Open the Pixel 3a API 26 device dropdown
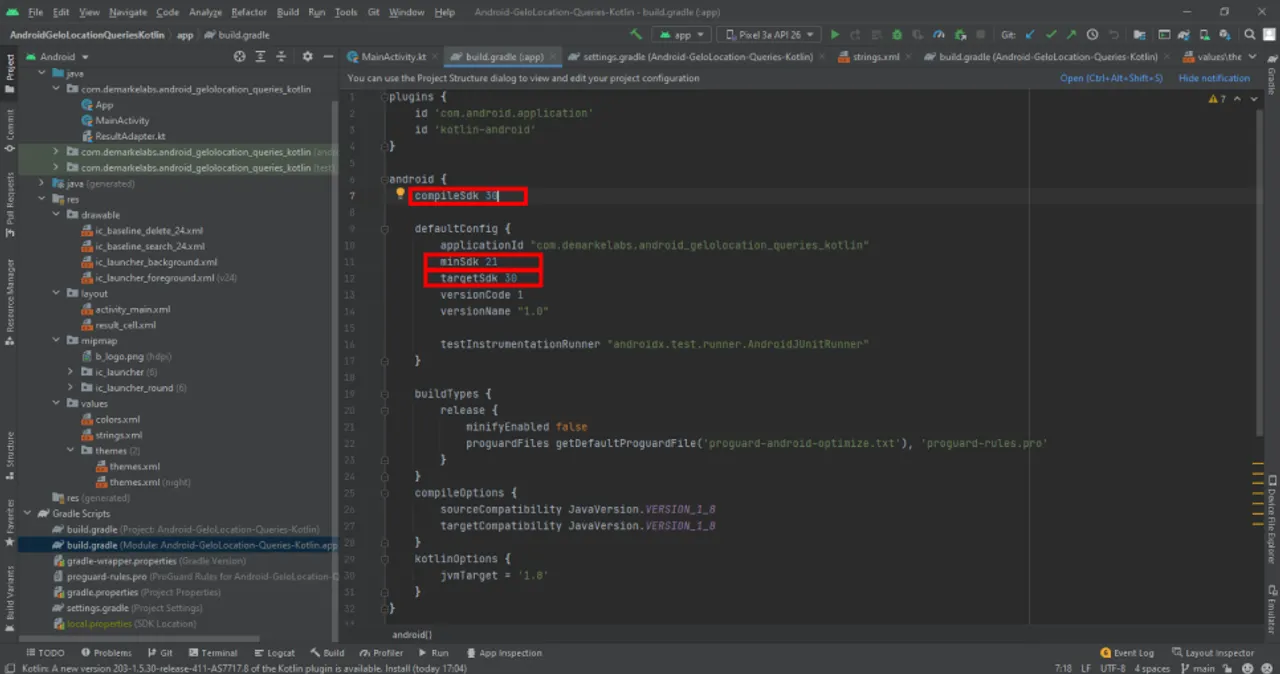The image size is (1280, 674). [x=769, y=35]
